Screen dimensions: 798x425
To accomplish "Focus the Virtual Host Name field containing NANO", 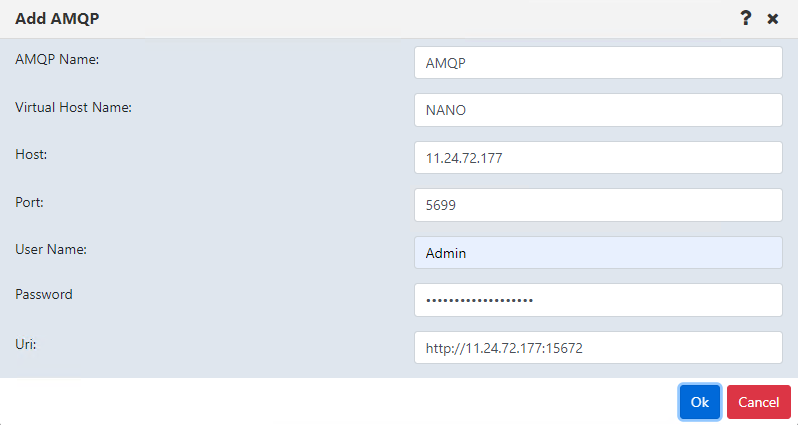I will point(598,110).
